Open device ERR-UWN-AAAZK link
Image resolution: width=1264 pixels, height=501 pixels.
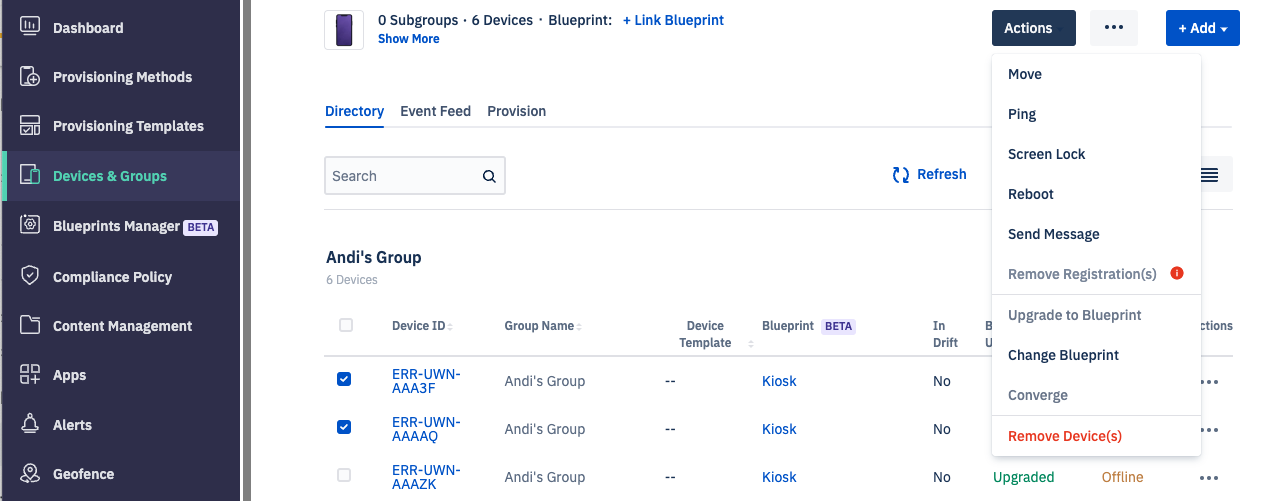pos(426,477)
